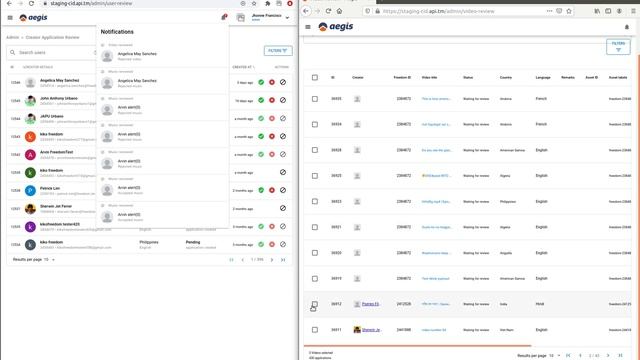Open the Sherwin Je... creator link in video table
This screenshot has height=360, width=640.
coord(371,330)
